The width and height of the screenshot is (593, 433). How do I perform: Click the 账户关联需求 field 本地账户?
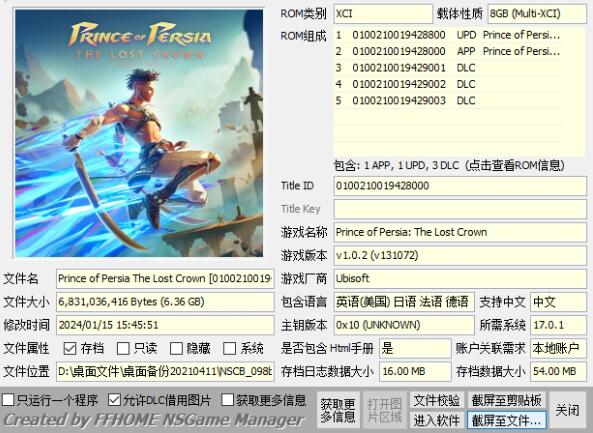pos(559,348)
